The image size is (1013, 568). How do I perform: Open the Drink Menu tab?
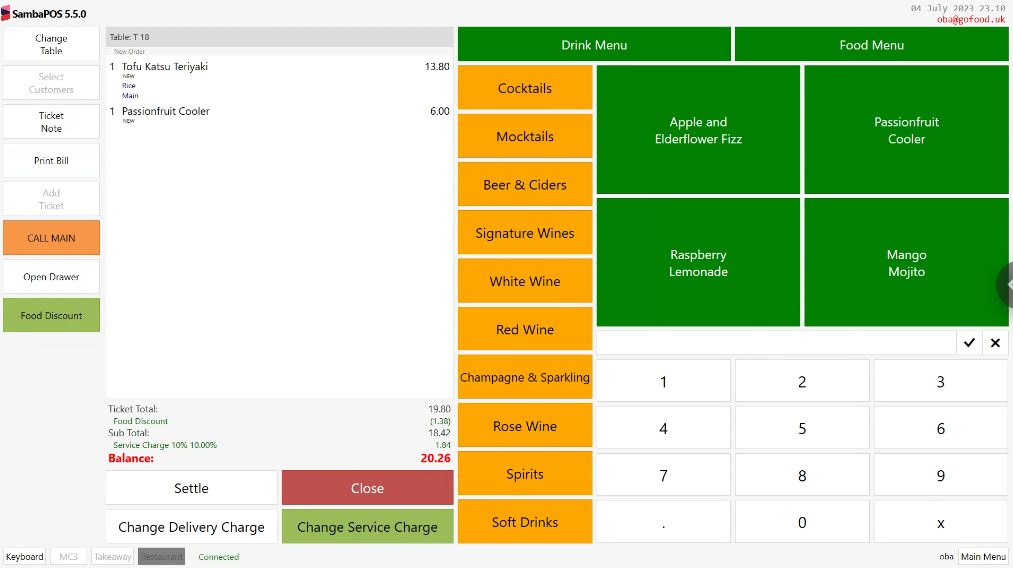click(x=594, y=45)
